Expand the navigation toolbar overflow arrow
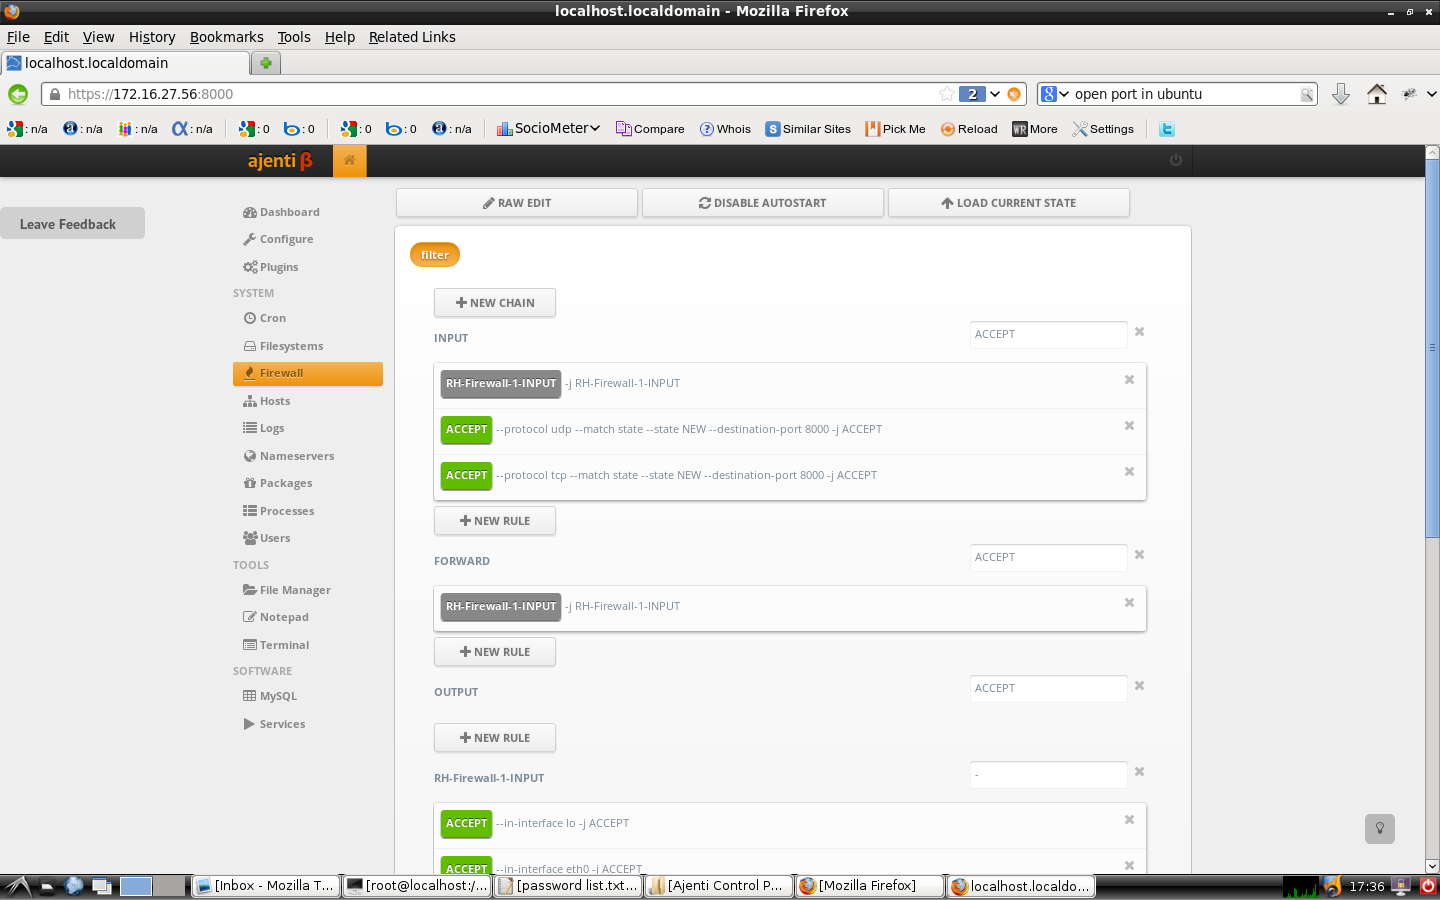The width and height of the screenshot is (1440, 900). 1432,94
